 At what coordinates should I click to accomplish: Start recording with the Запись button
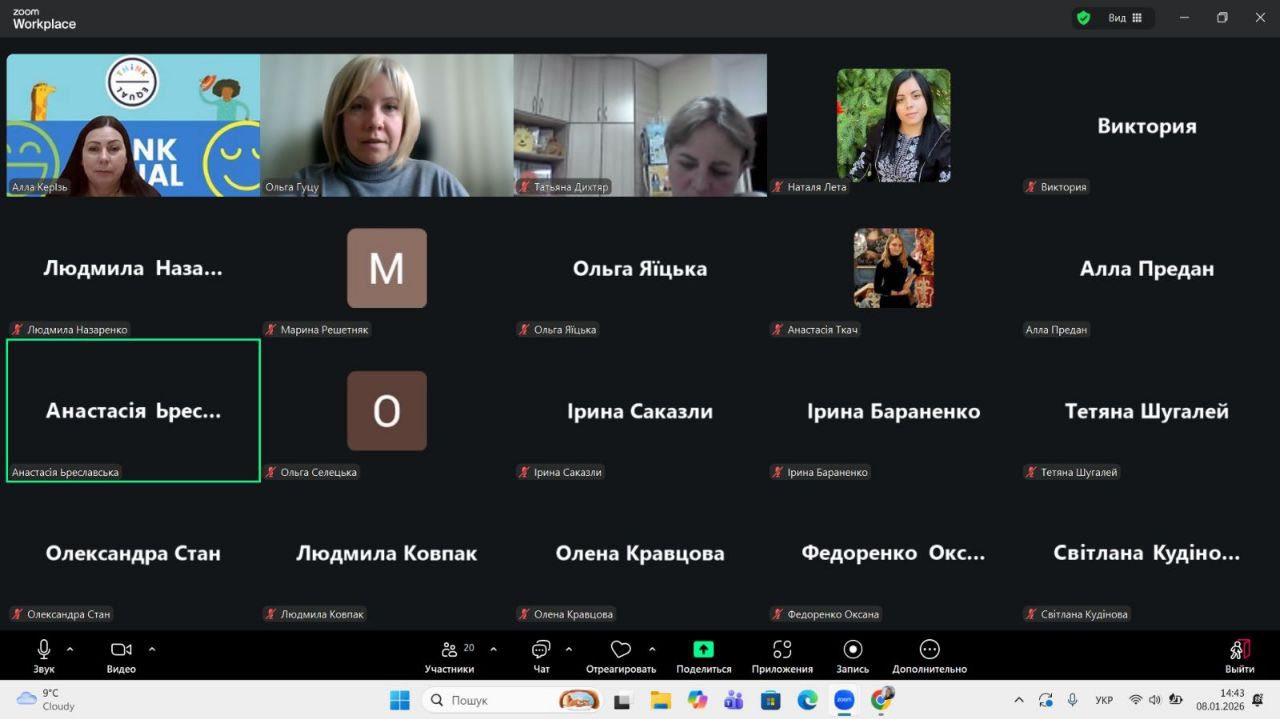(x=852, y=650)
